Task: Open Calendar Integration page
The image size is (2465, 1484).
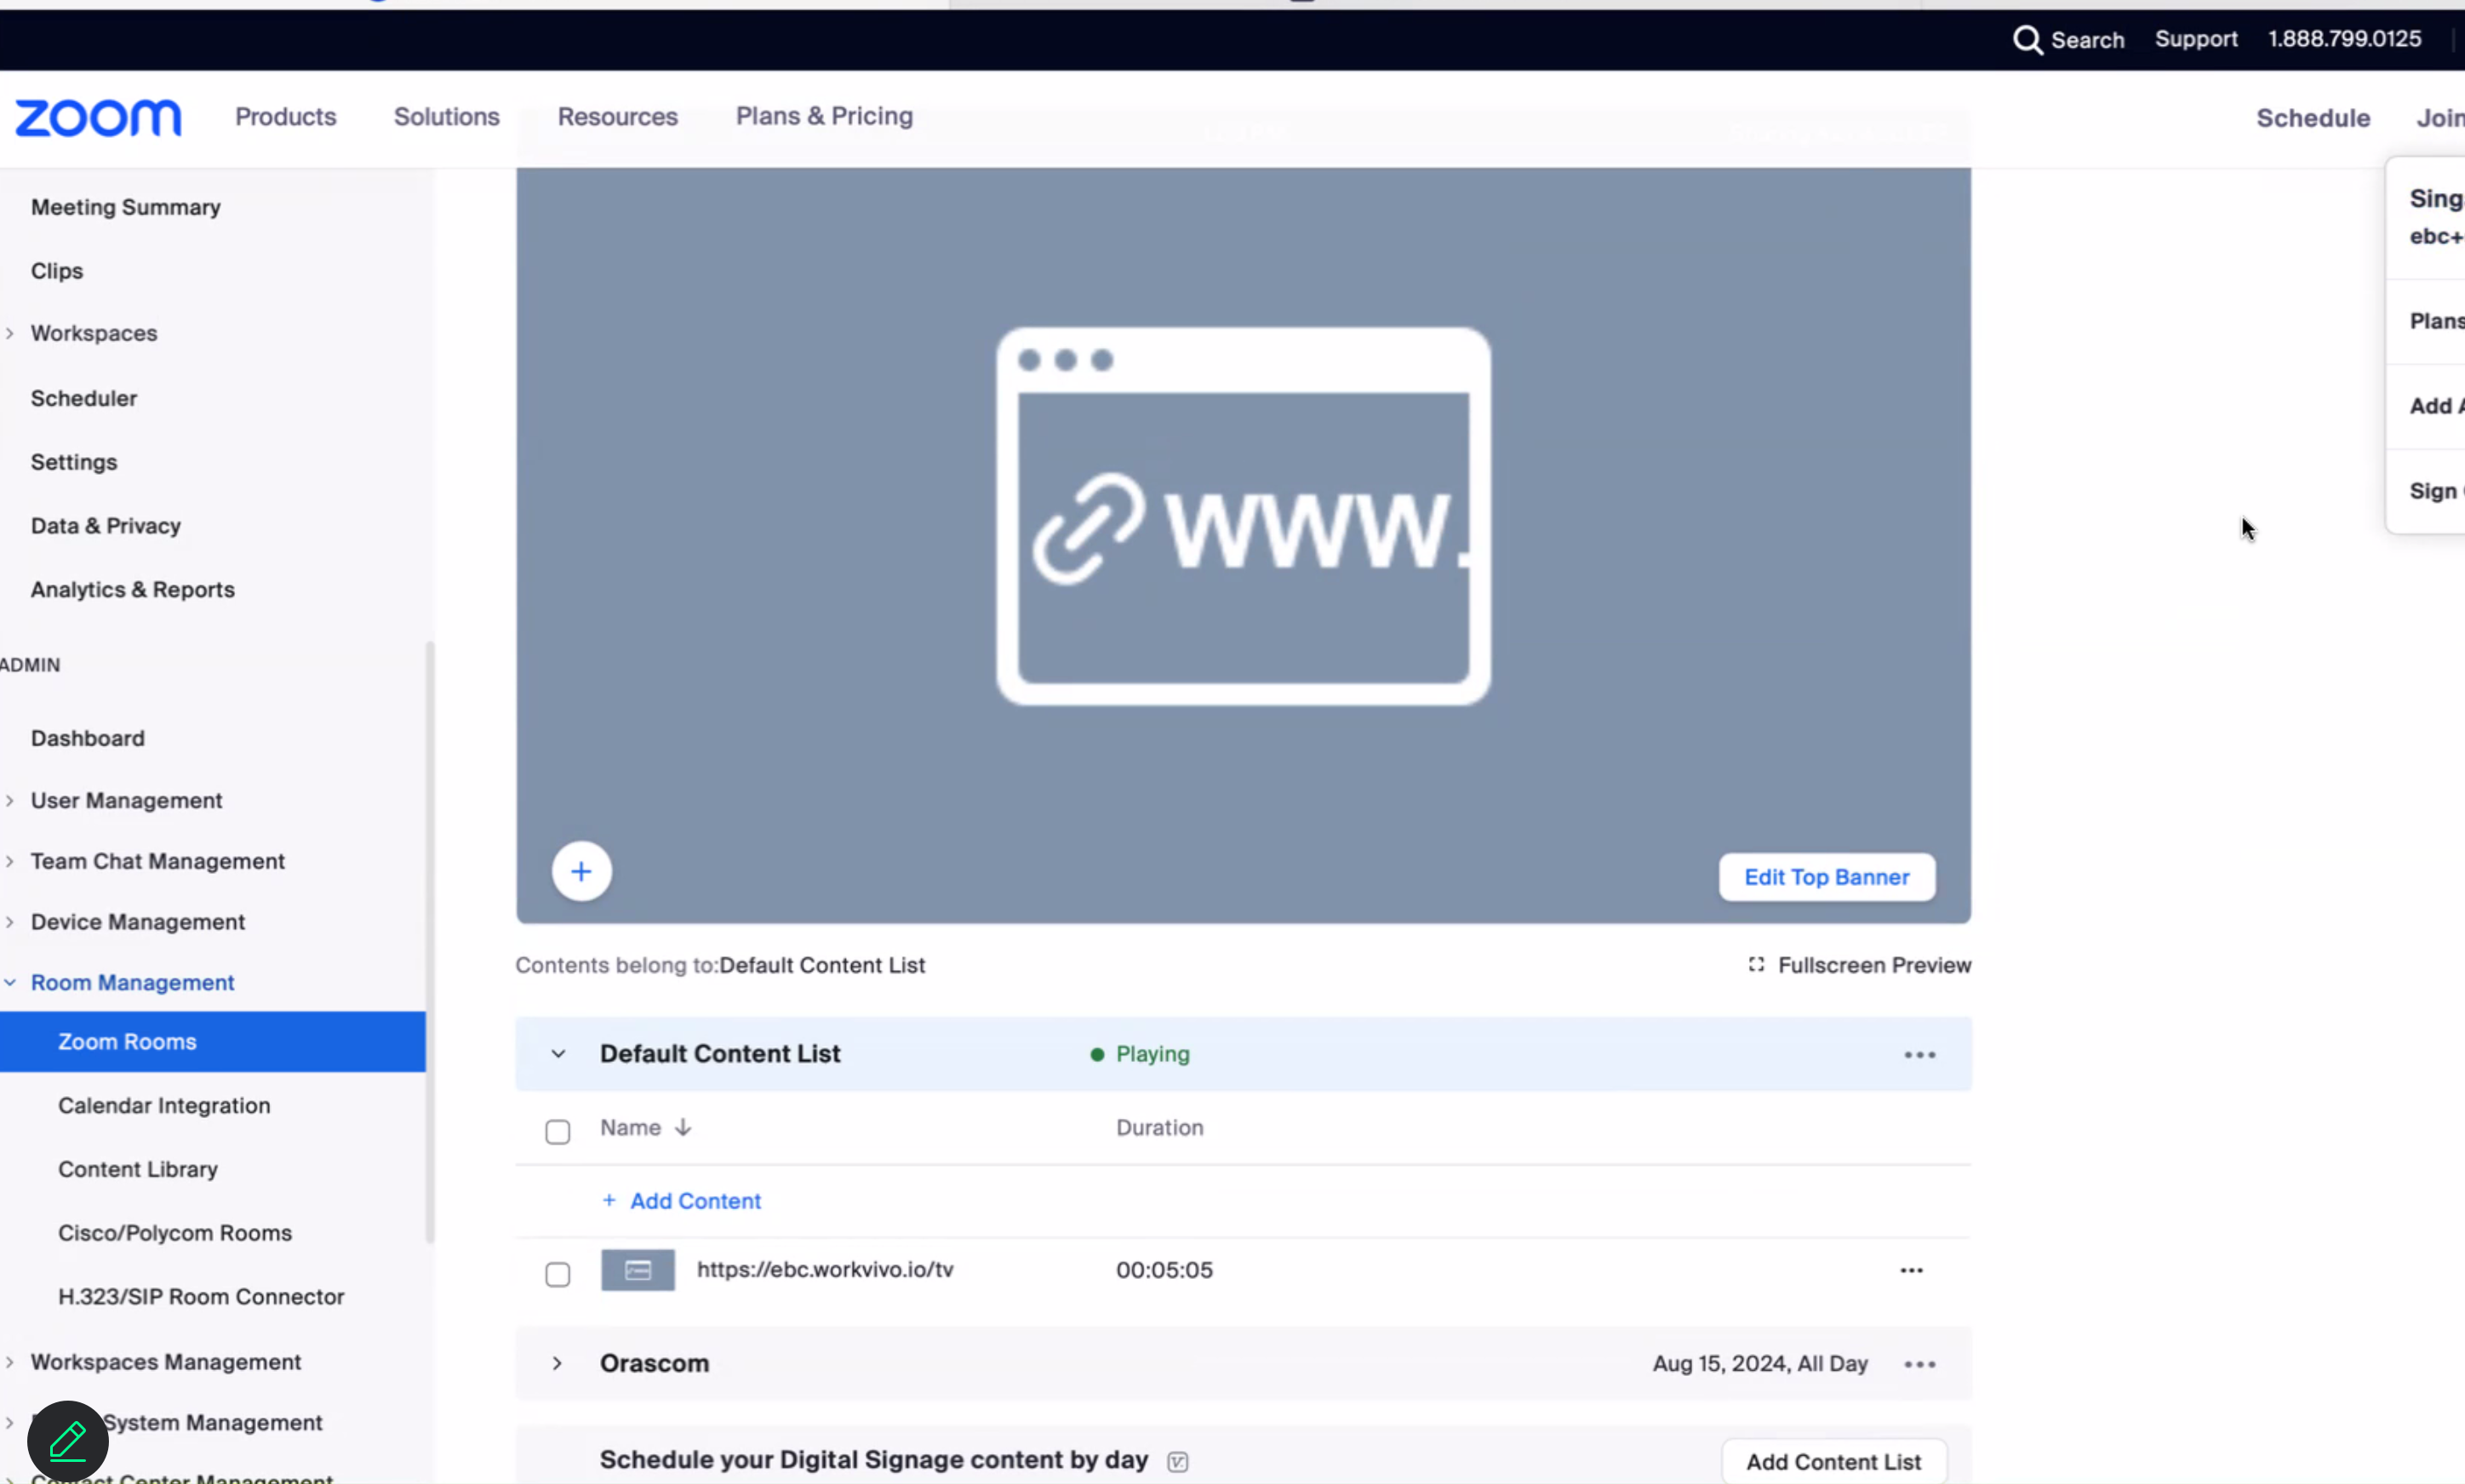Action: (164, 1106)
